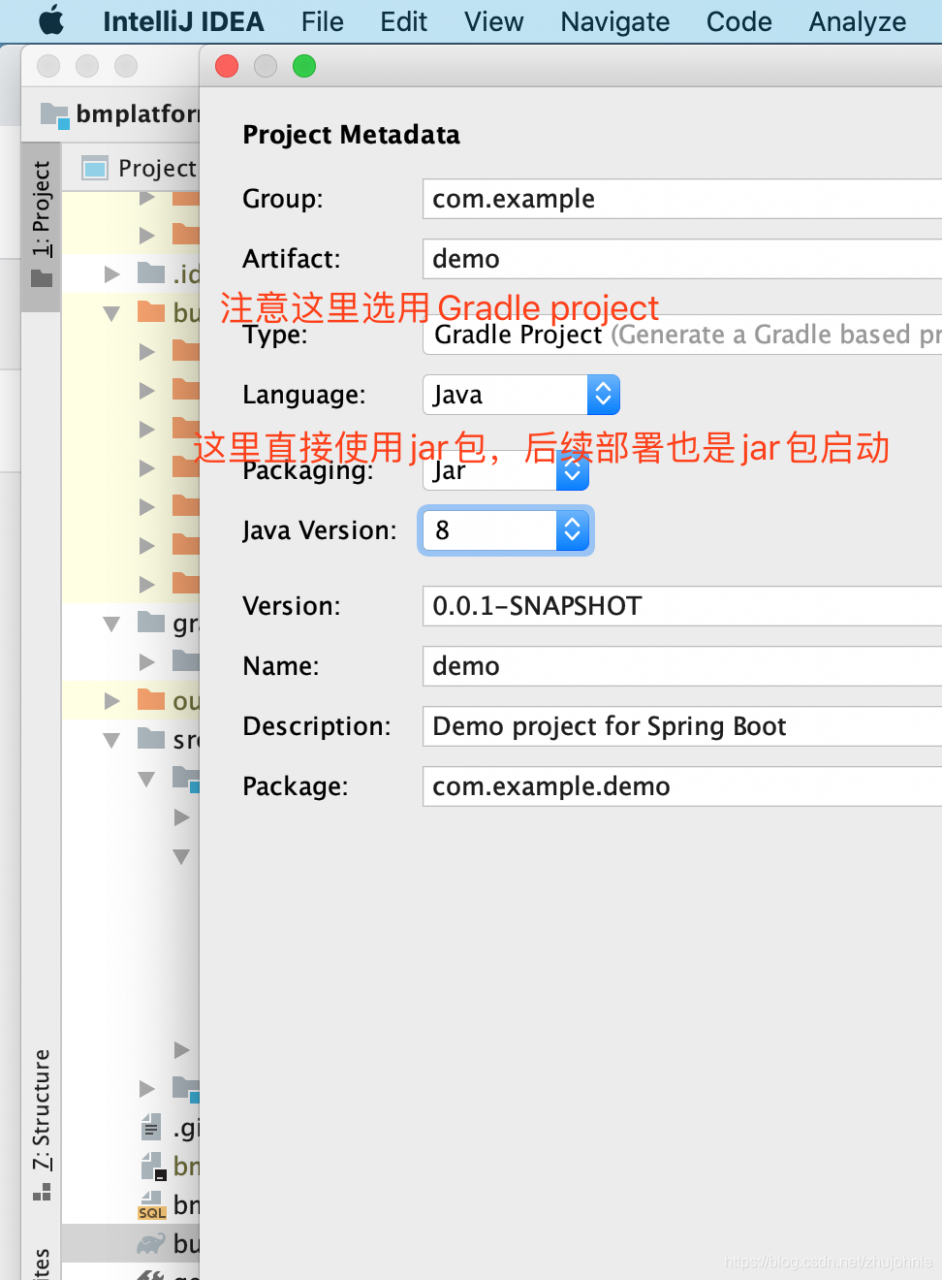Expand the ou folder node

(112, 701)
